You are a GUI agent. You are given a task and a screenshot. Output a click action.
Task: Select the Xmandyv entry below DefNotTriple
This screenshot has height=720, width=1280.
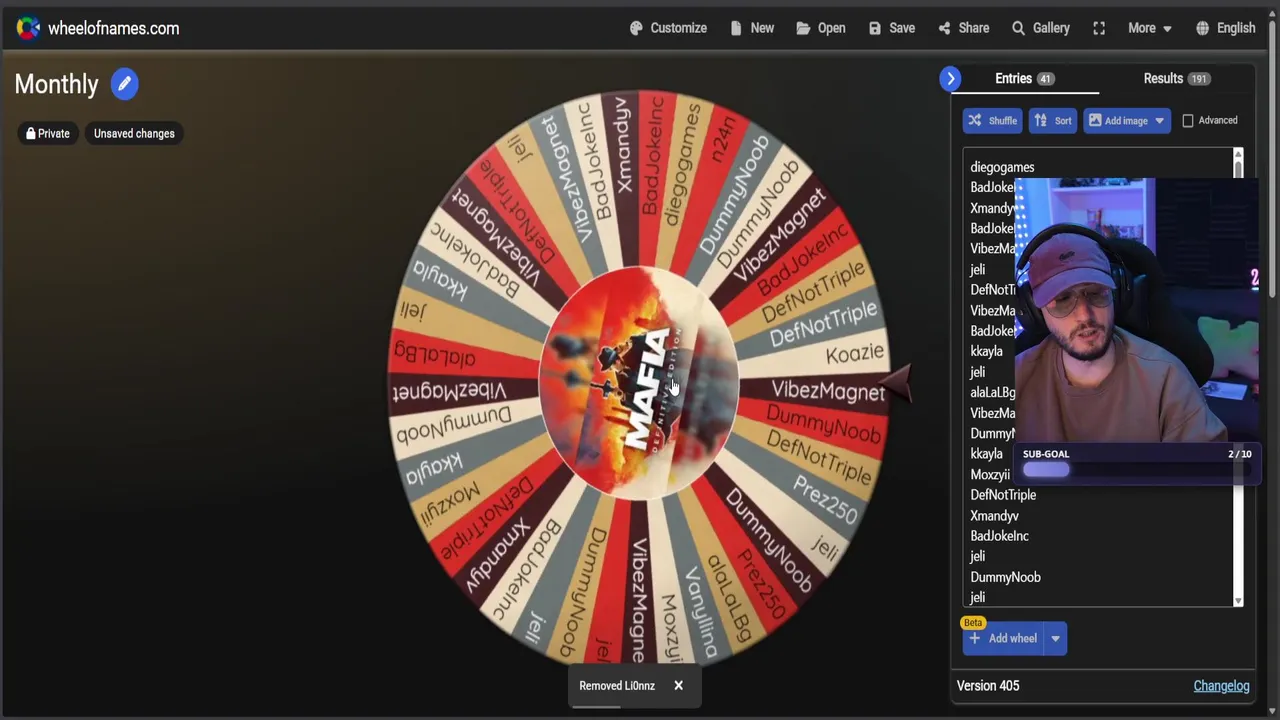tap(994, 516)
